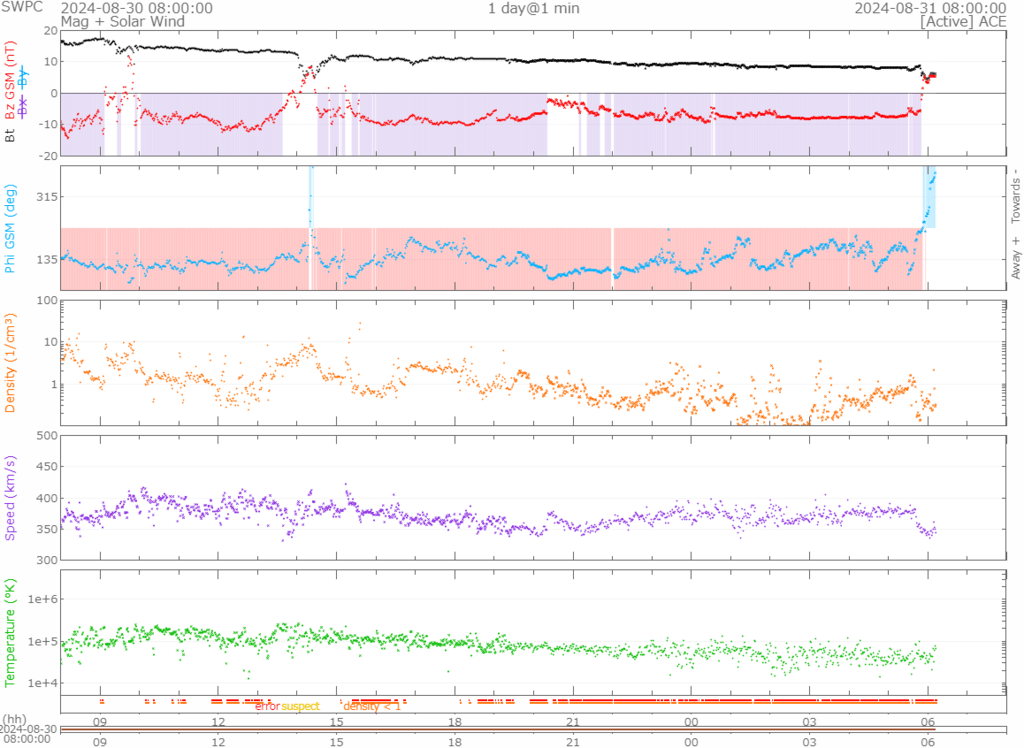This screenshot has width=1024, height=748.
Task: Click the Phi GSM (deg) axis label
Action: [10, 228]
